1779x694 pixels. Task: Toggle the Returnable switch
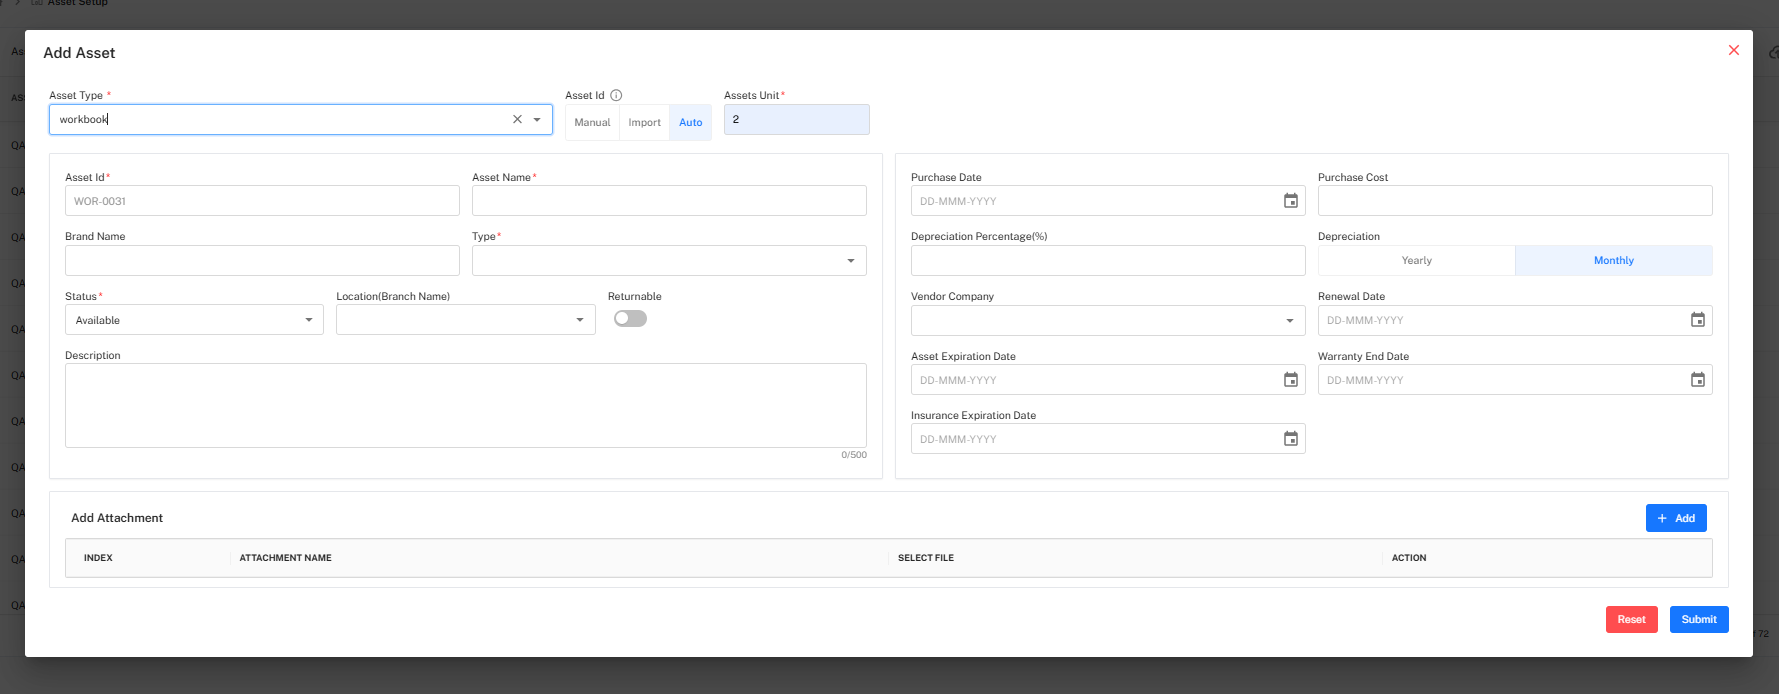630,319
